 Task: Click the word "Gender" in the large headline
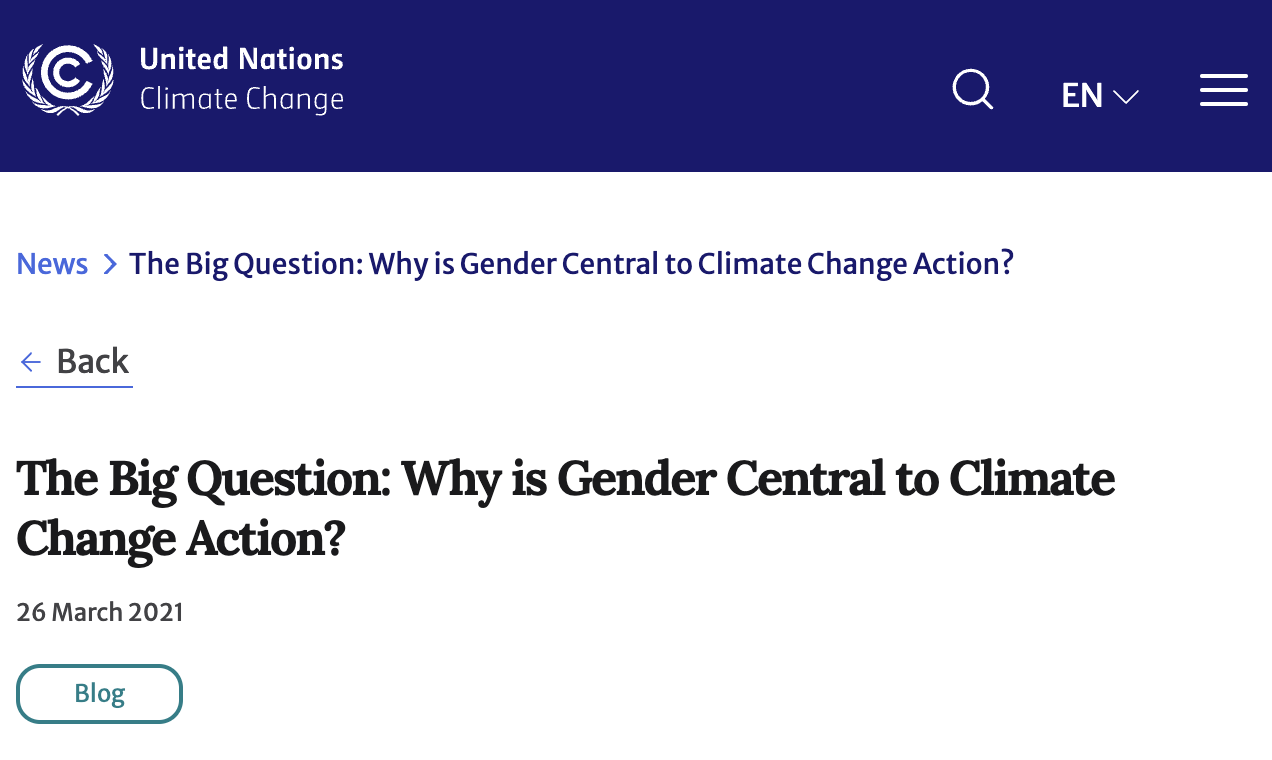coord(635,479)
